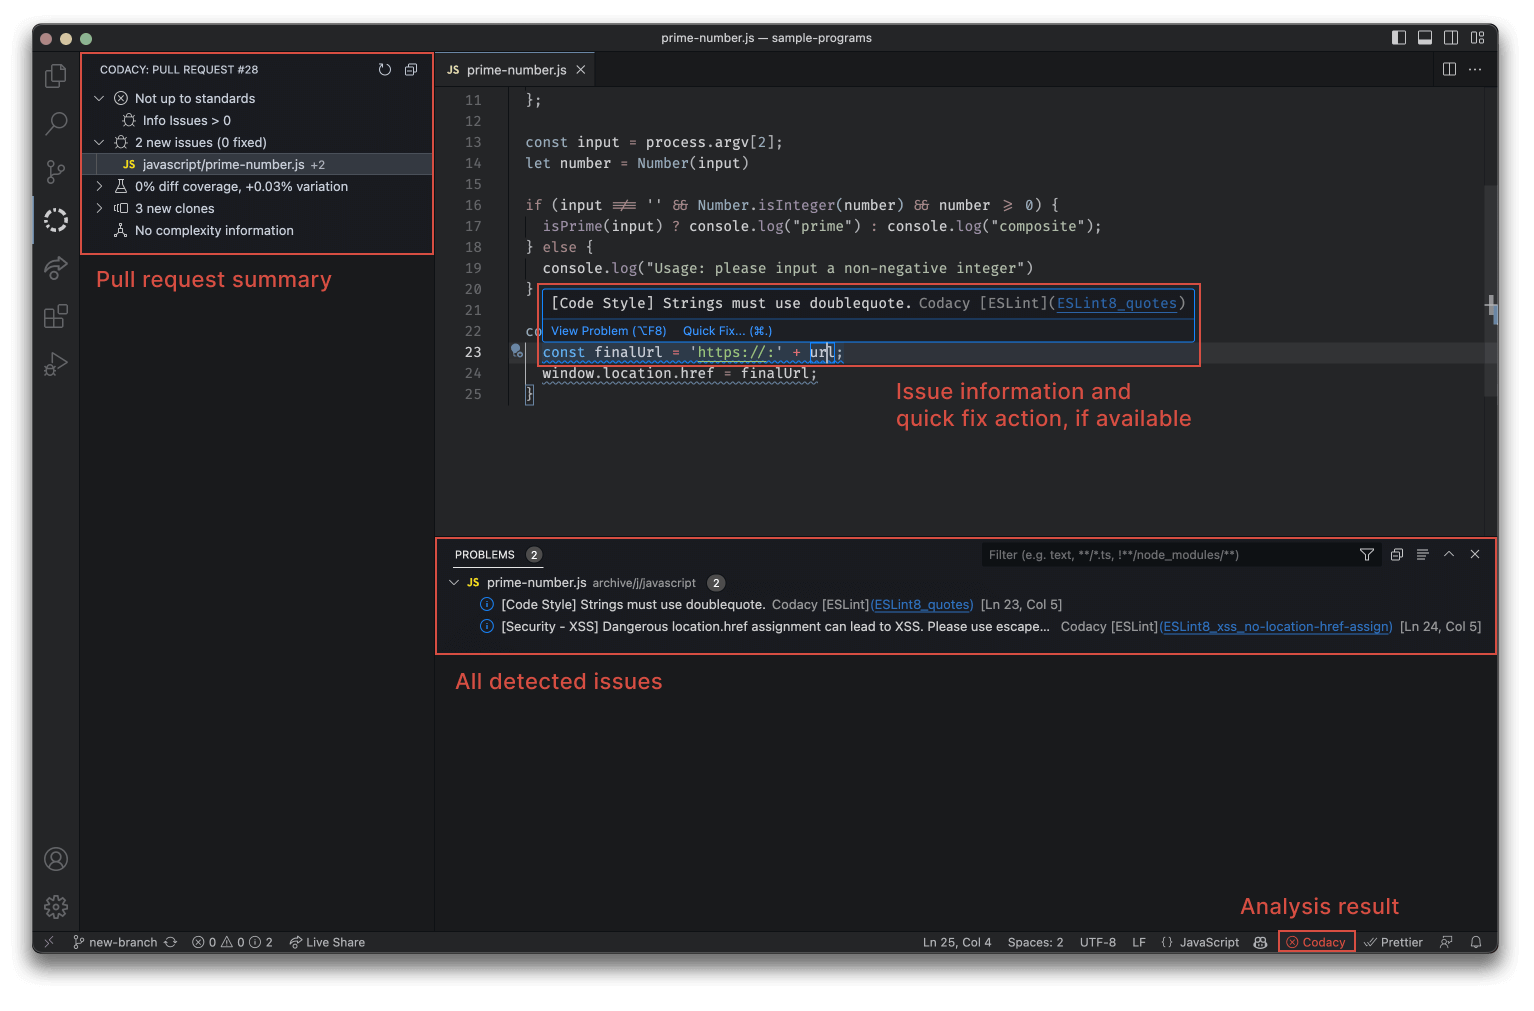
Task: Change end of line sequence LF
Action: (1139, 942)
